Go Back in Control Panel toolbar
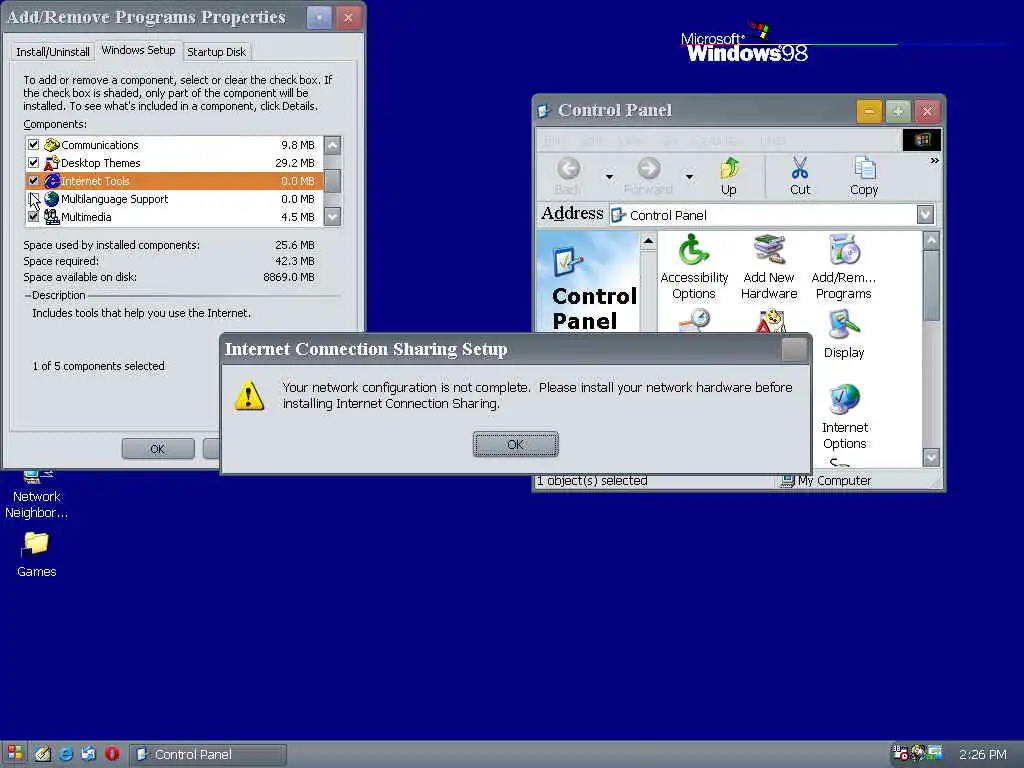 pyautogui.click(x=568, y=176)
